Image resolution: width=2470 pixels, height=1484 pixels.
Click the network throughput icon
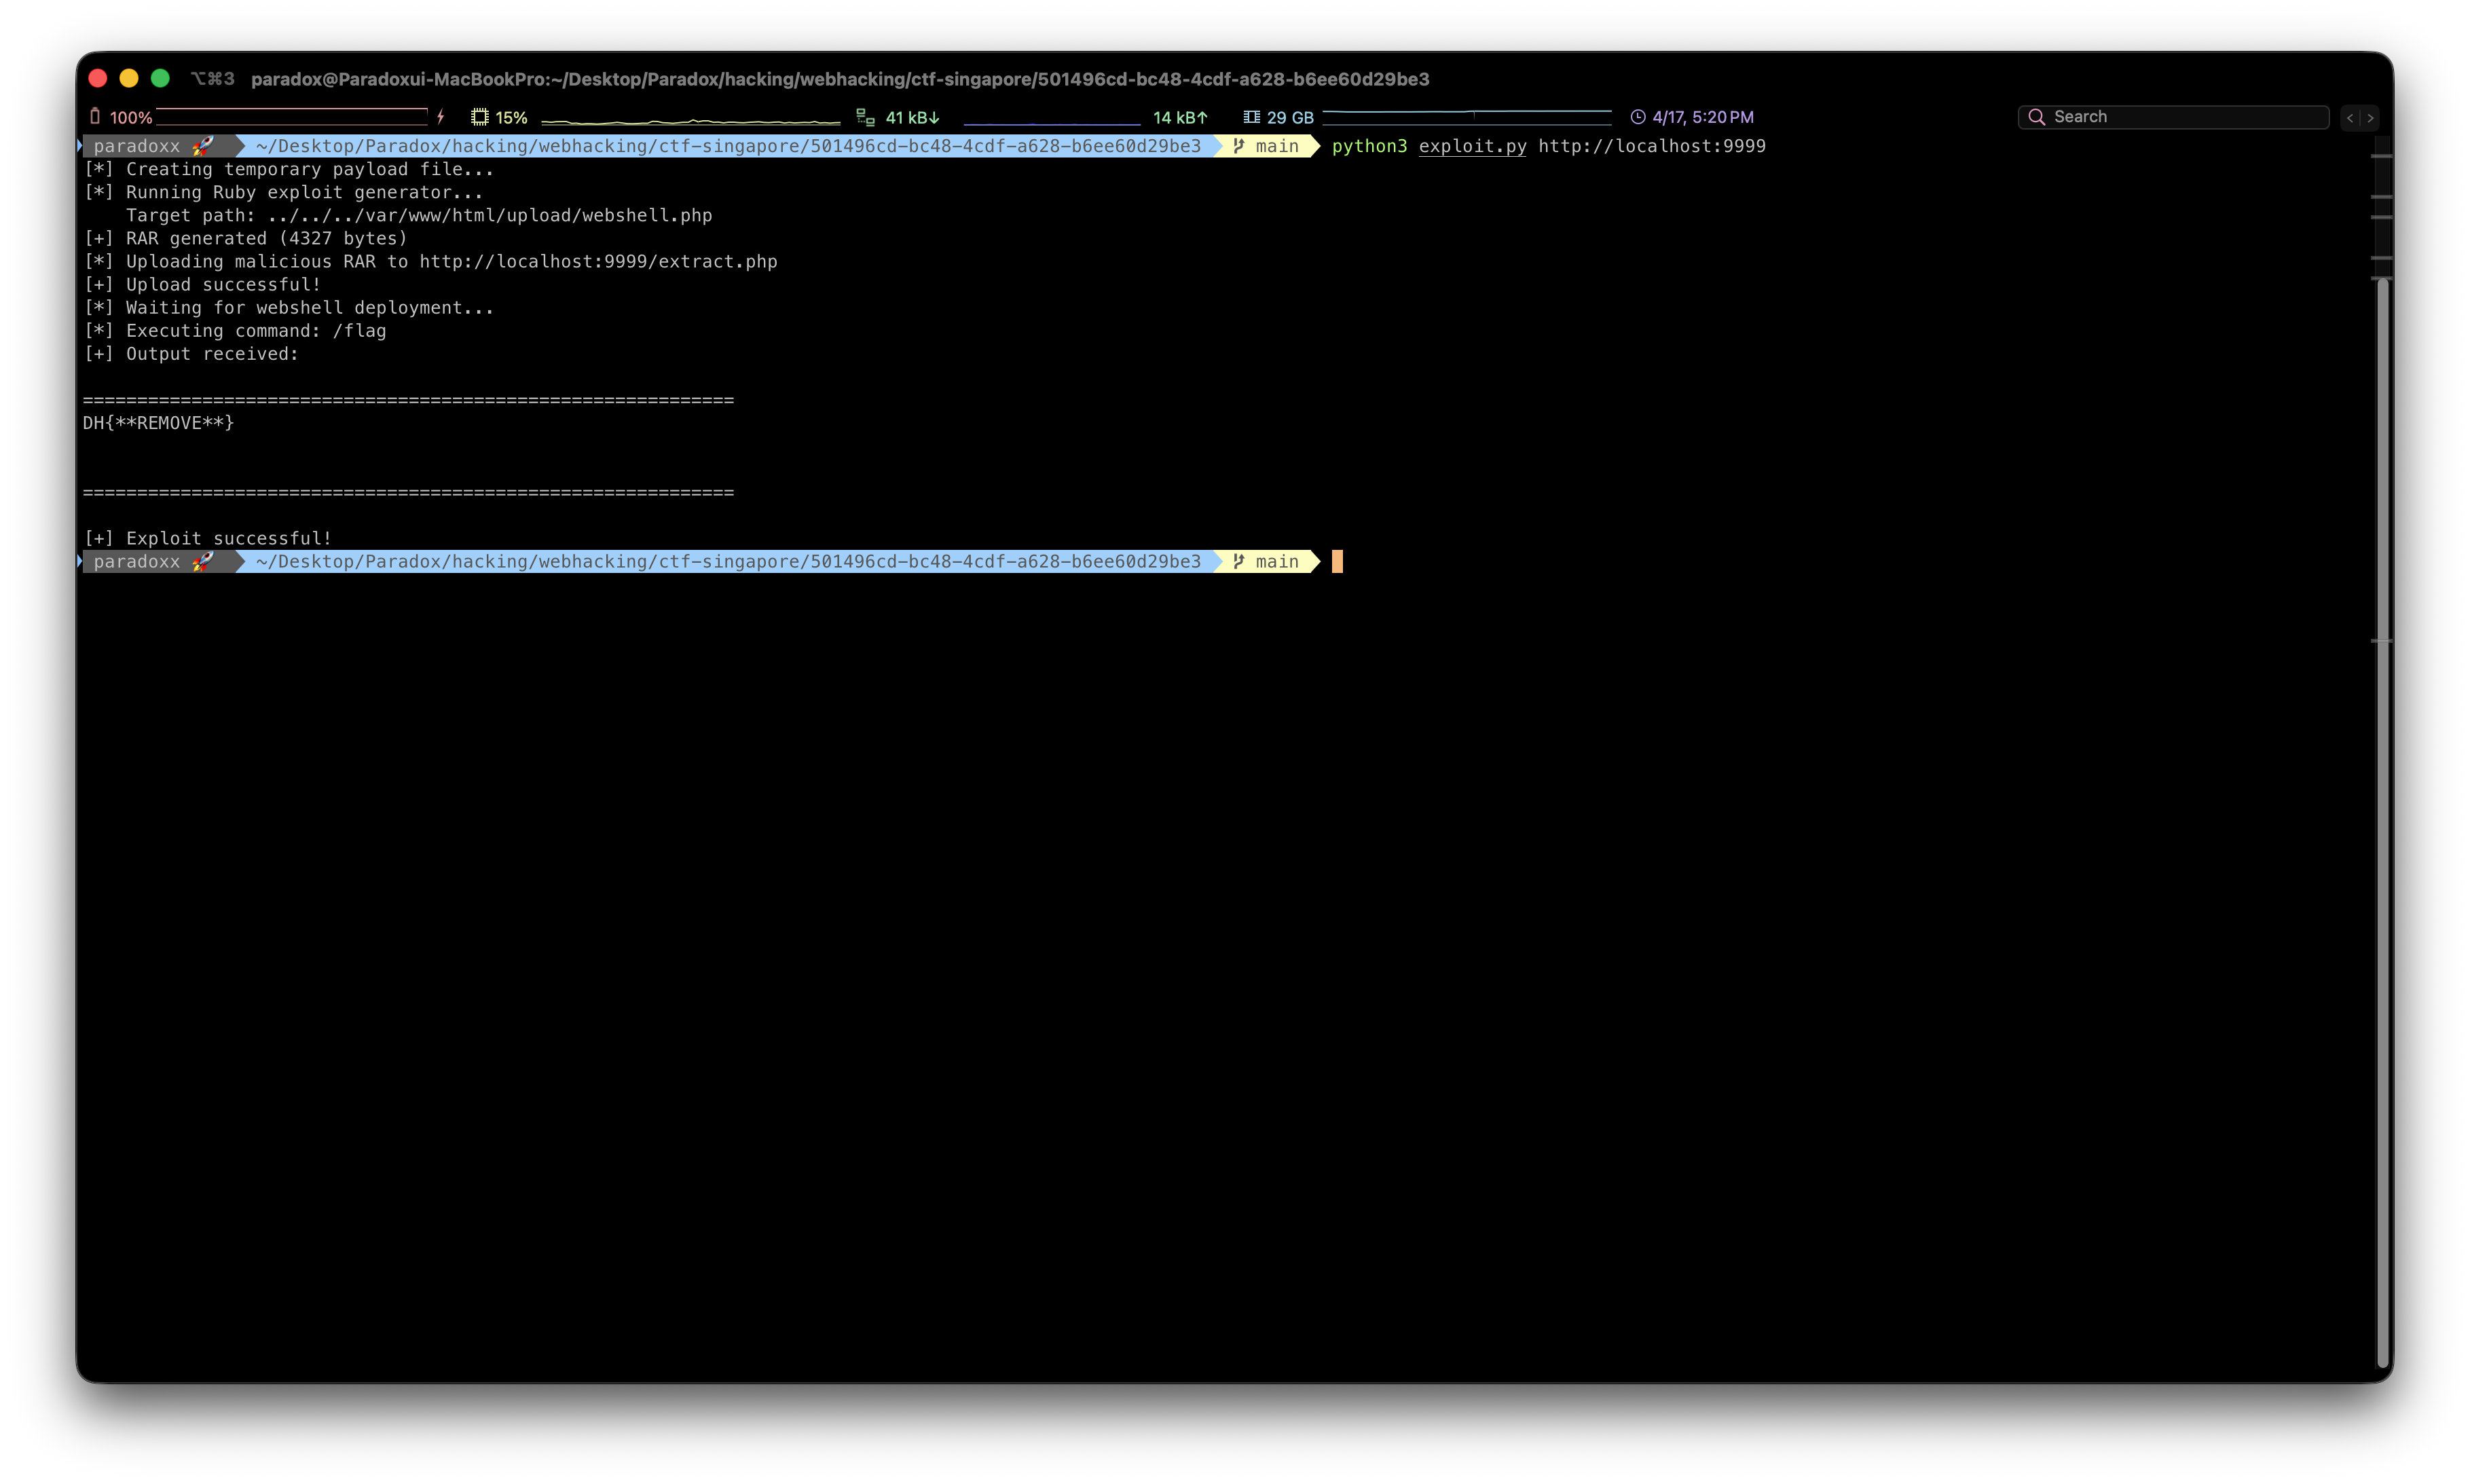point(865,117)
